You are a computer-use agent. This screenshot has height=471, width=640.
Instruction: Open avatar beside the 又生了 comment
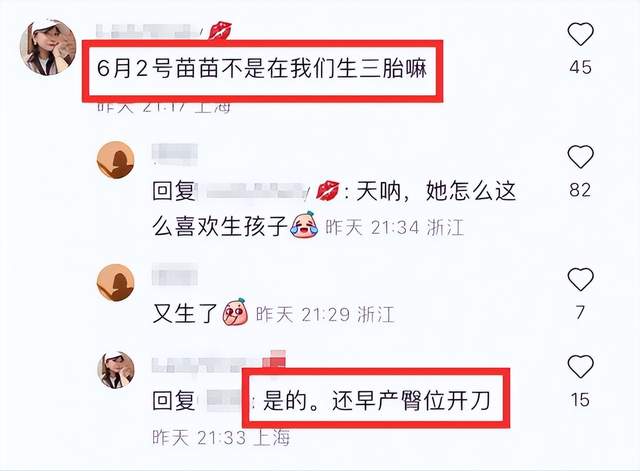tap(116, 282)
